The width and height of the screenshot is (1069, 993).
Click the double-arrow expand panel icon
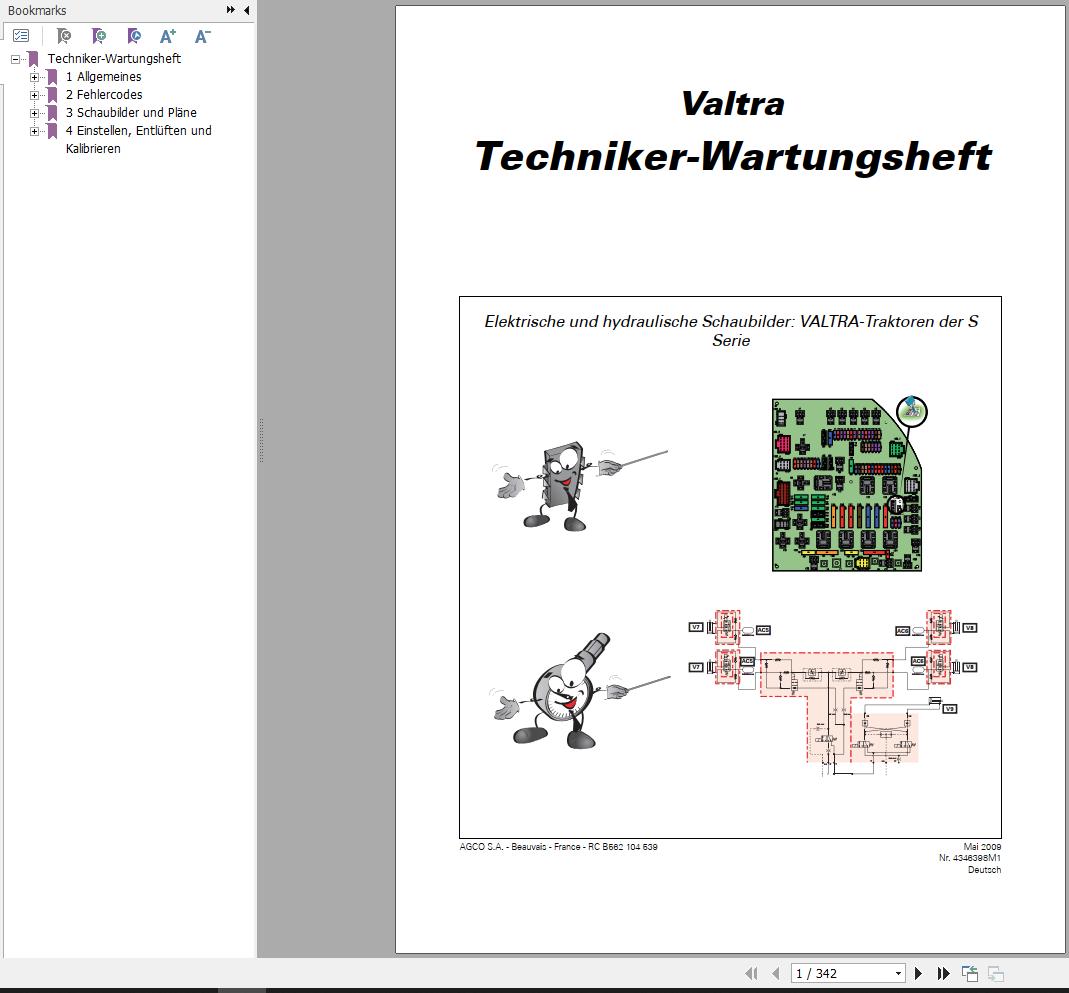point(230,10)
